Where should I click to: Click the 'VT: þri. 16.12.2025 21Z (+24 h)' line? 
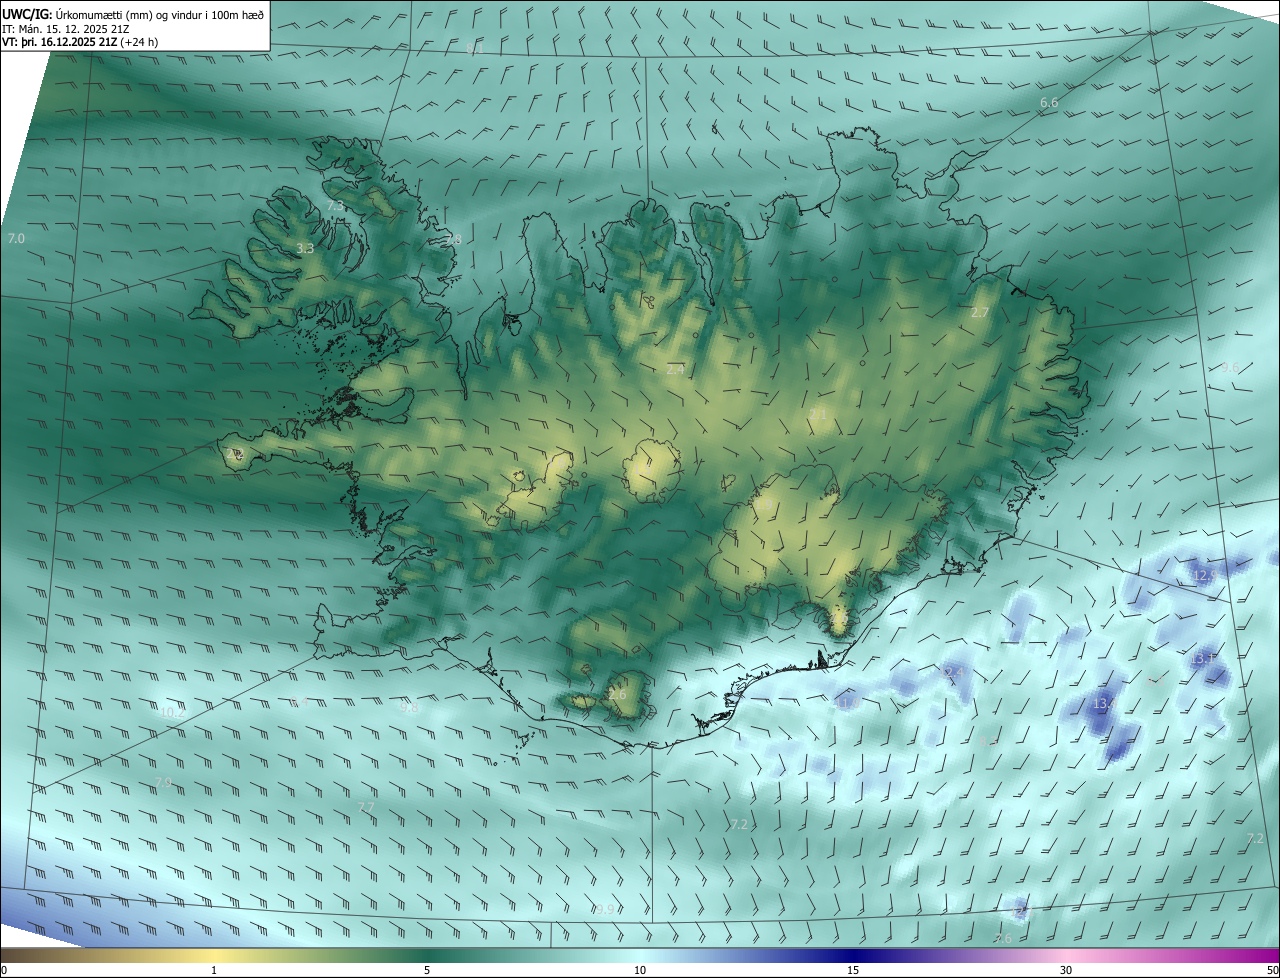click(x=80, y=42)
